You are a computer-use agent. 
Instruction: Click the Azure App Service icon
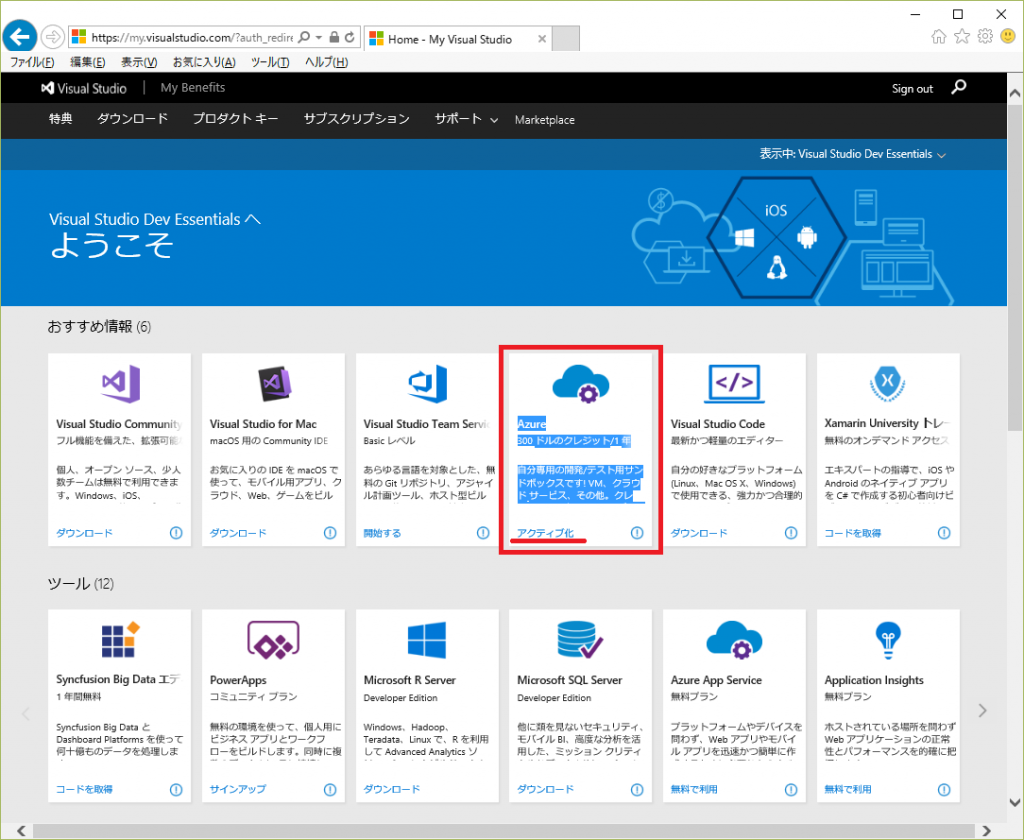pos(735,639)
